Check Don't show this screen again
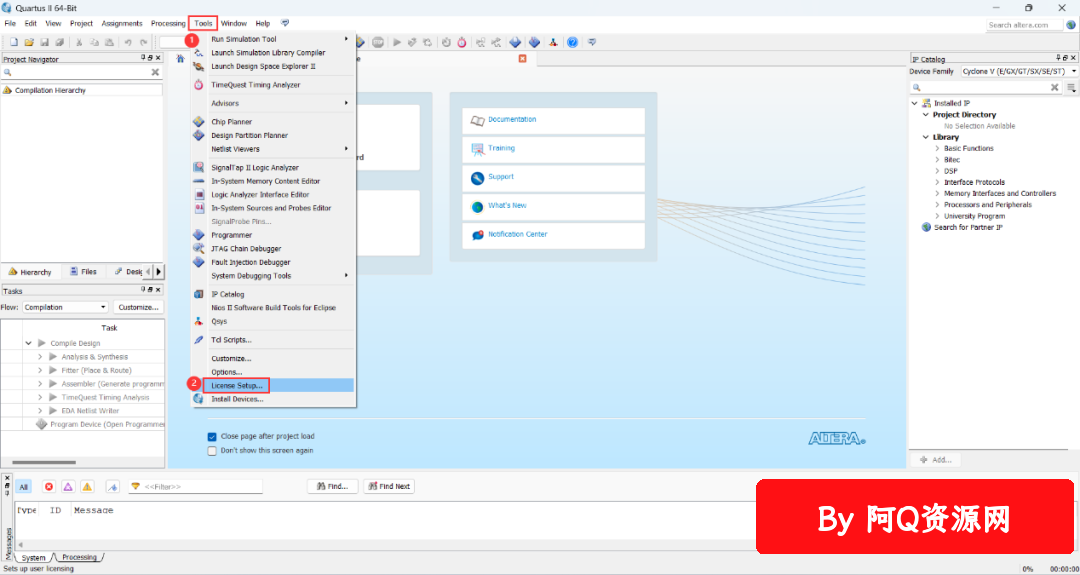The width and height of the screenshot is (1080, 575). pos(212,450)
